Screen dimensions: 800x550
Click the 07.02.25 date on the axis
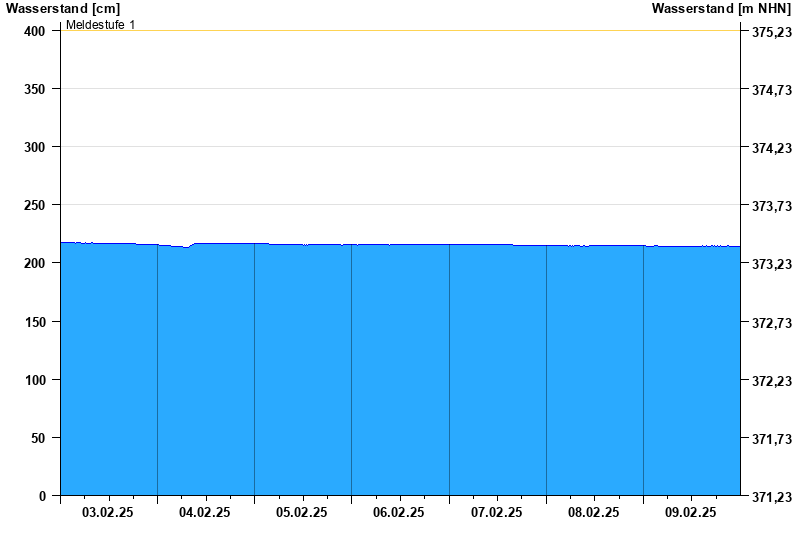497,512
